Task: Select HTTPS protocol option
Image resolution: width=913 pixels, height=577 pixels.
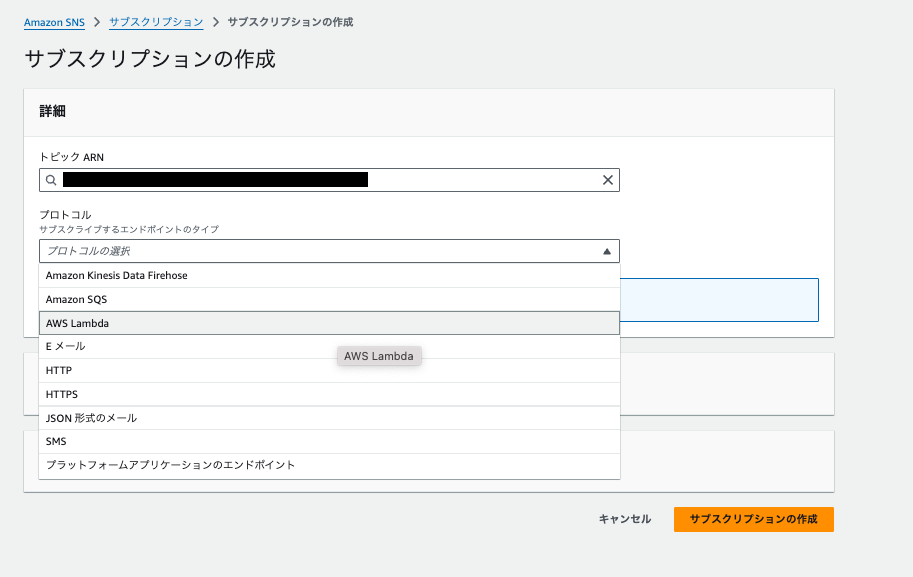Action: tap(329, 394)
